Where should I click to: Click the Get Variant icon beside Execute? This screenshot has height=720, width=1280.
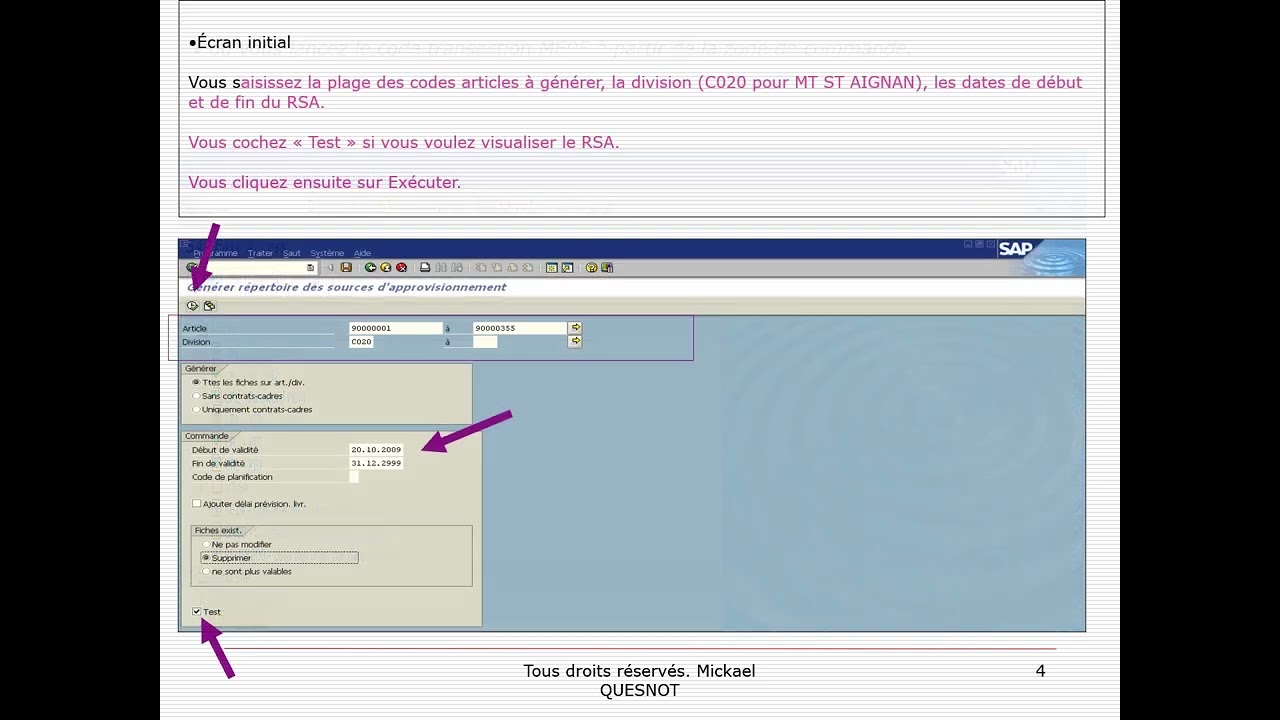click(209, 306)
